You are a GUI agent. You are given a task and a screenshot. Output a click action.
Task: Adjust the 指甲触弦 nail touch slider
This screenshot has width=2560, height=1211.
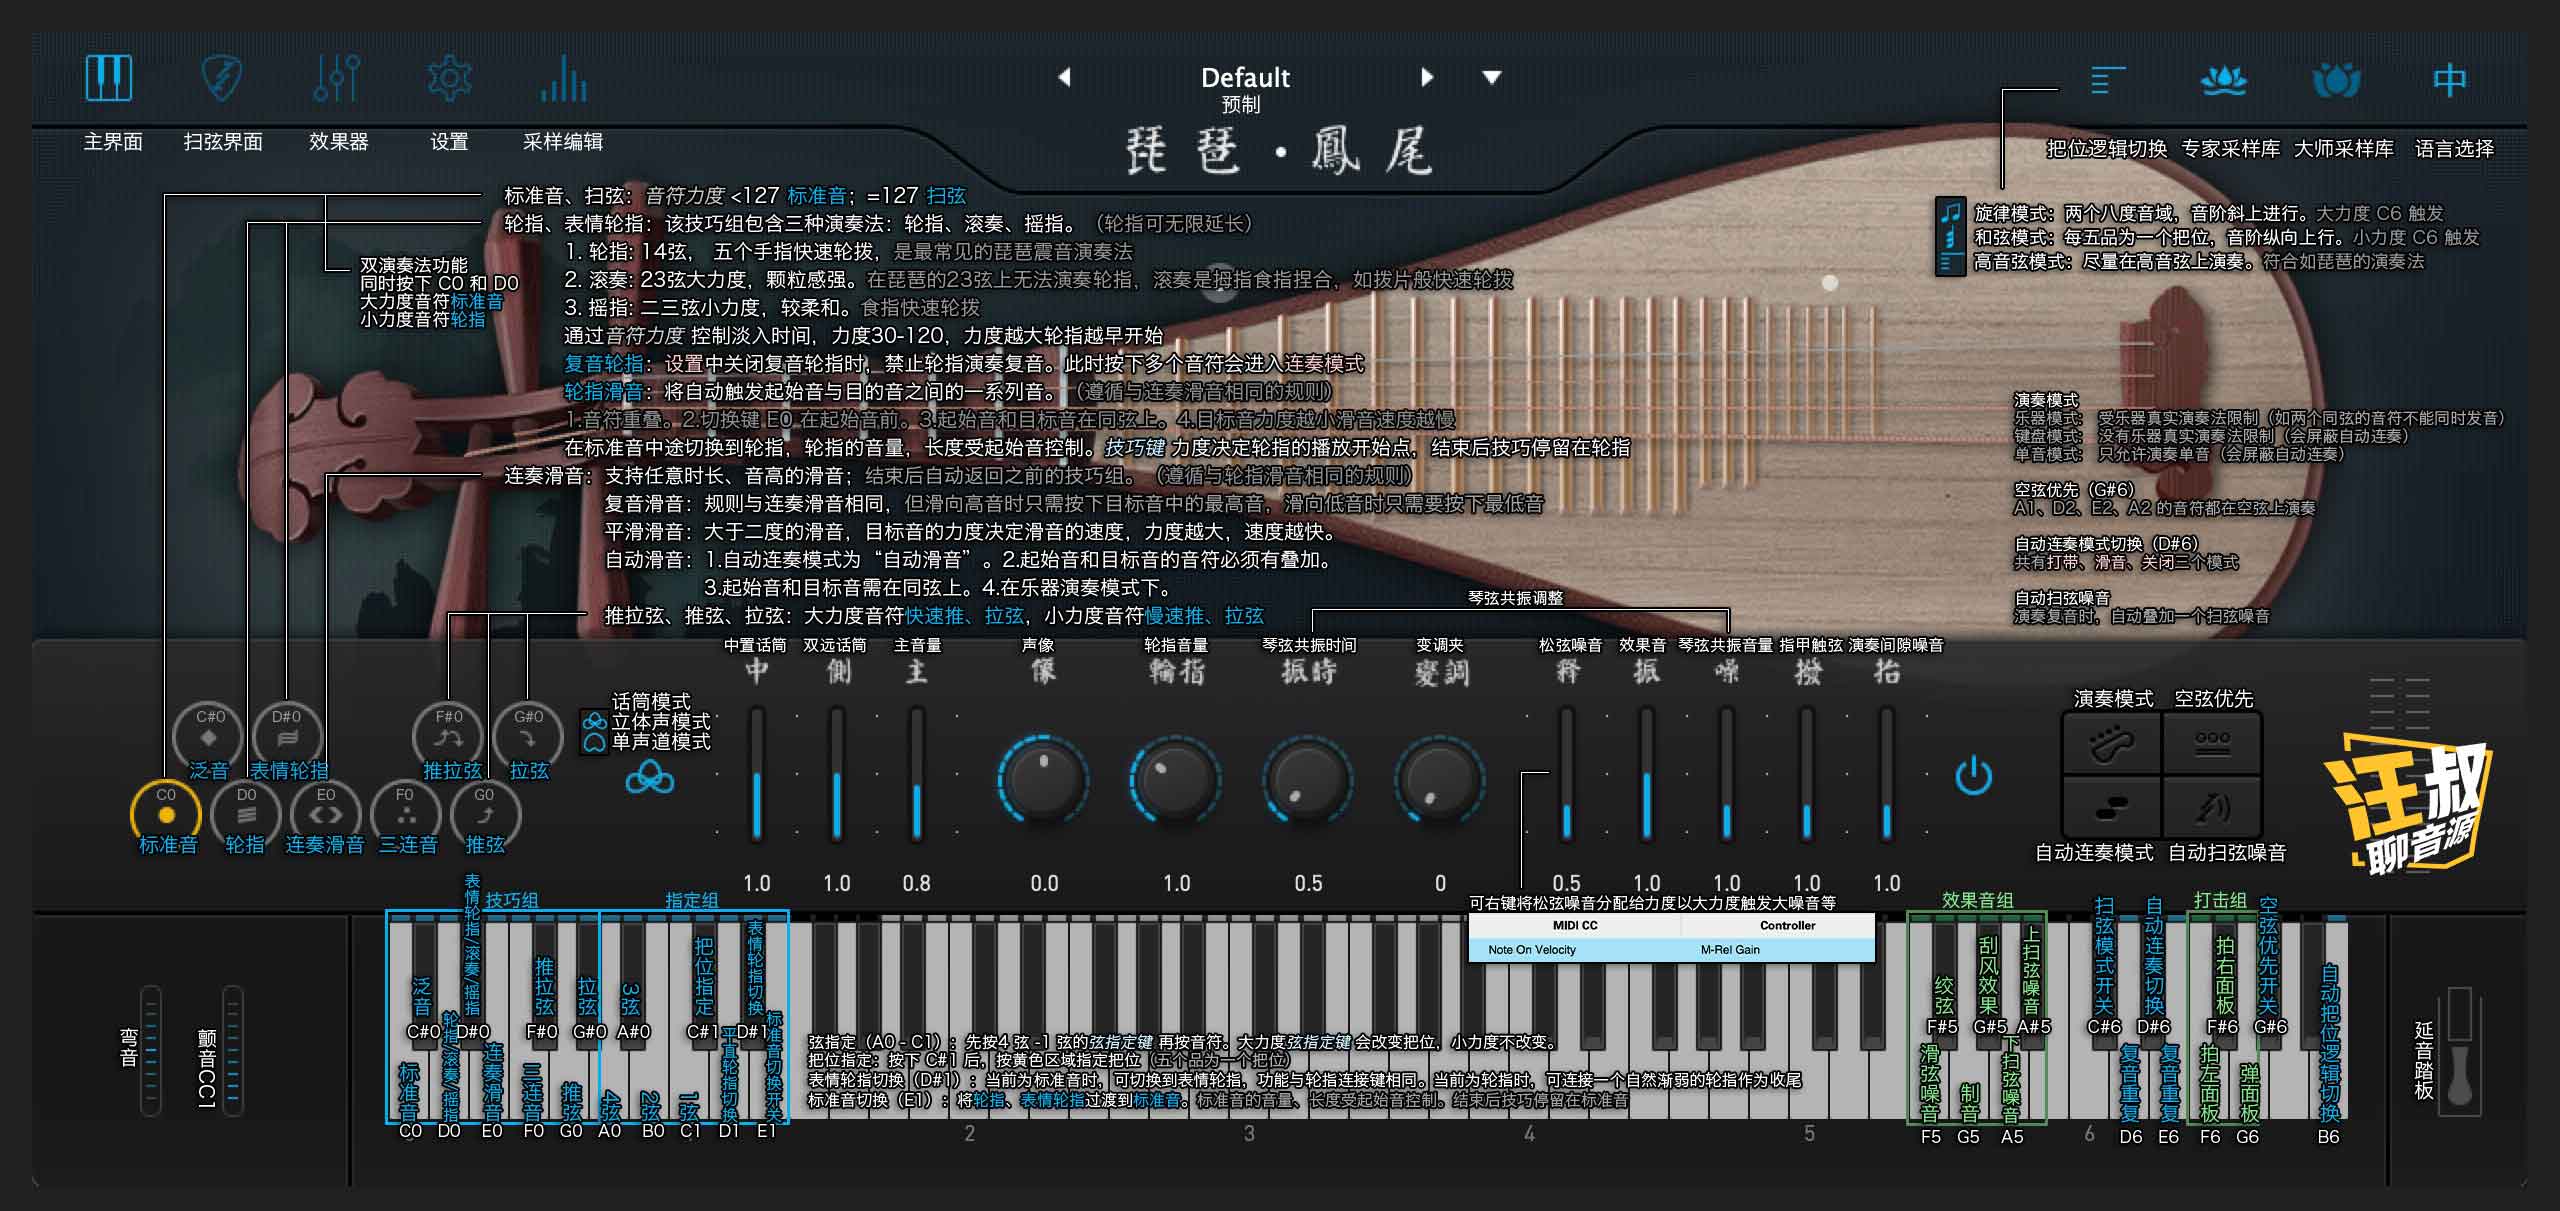[x=1806, y=772]
